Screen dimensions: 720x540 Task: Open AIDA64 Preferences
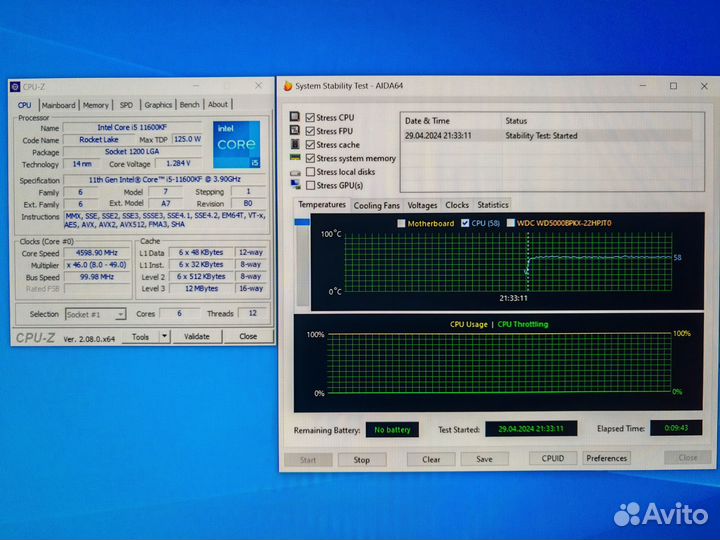point(606,458)
